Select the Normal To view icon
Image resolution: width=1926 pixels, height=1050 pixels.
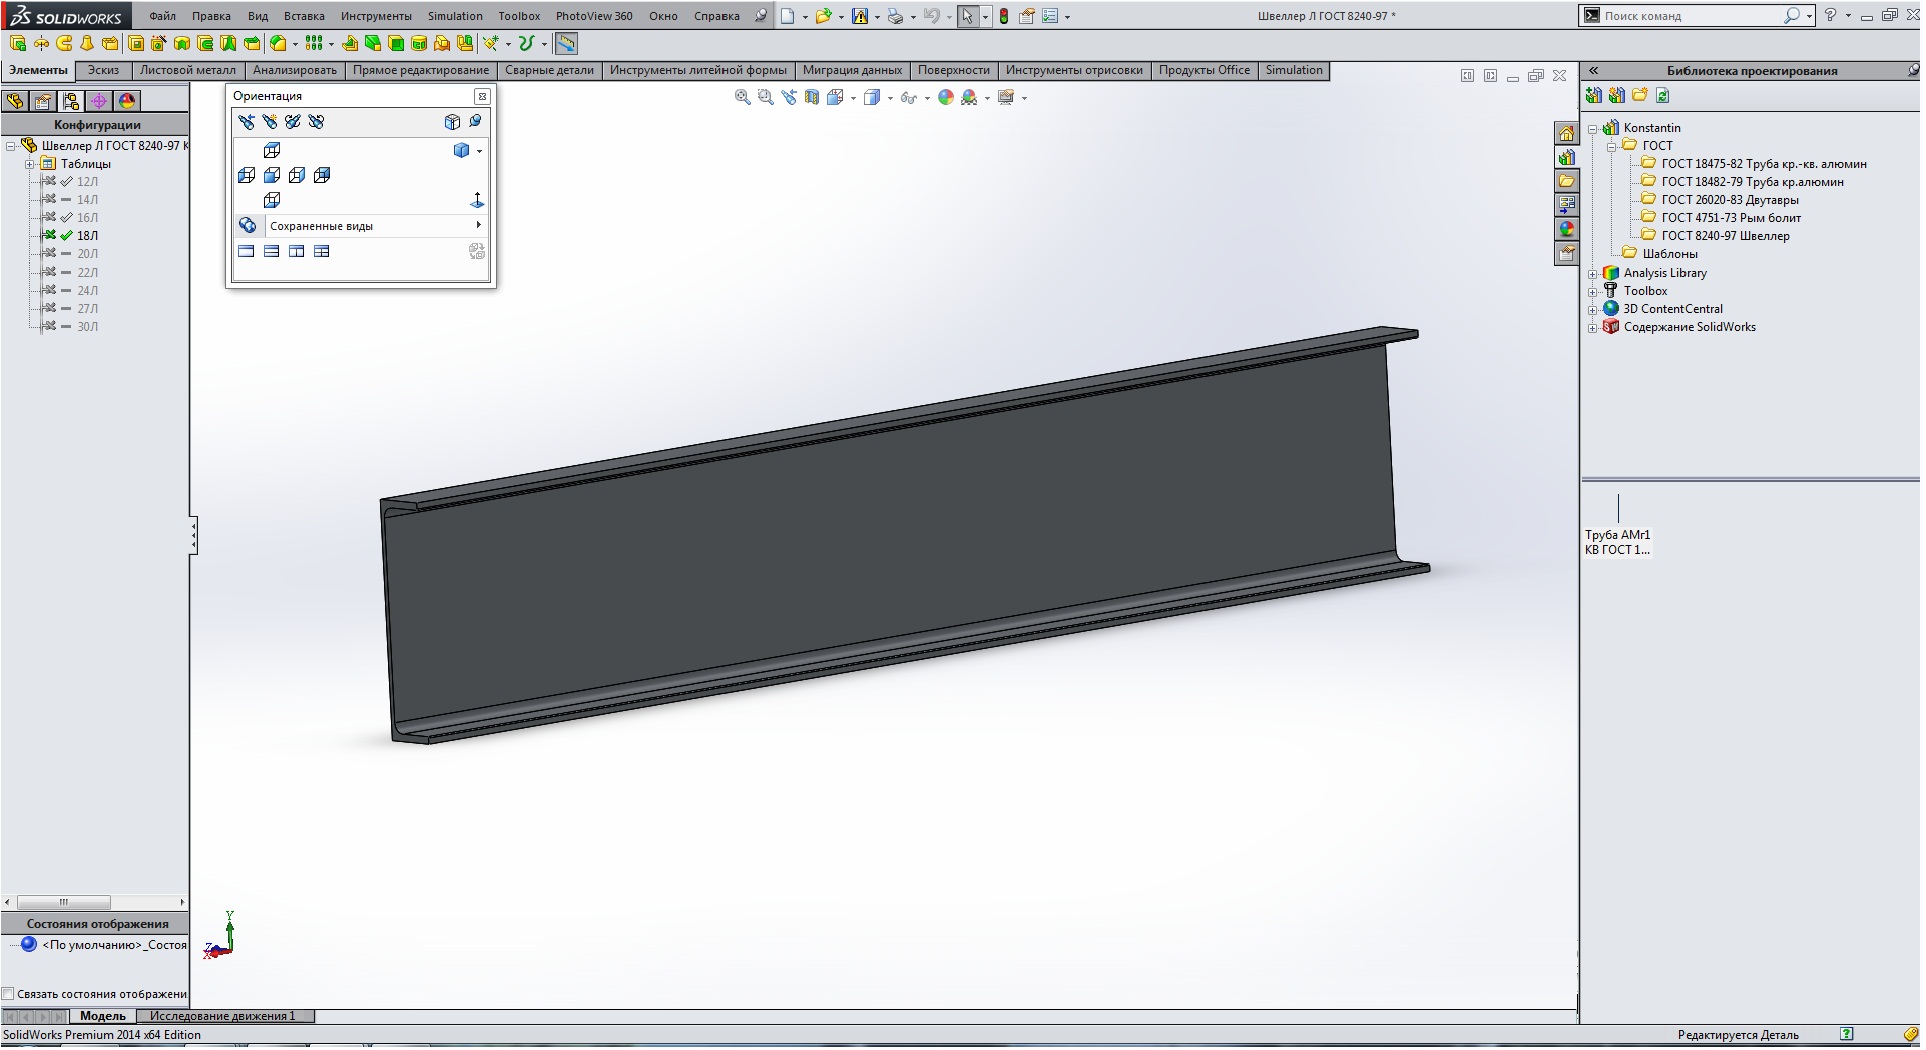click(x=477, y=200)
